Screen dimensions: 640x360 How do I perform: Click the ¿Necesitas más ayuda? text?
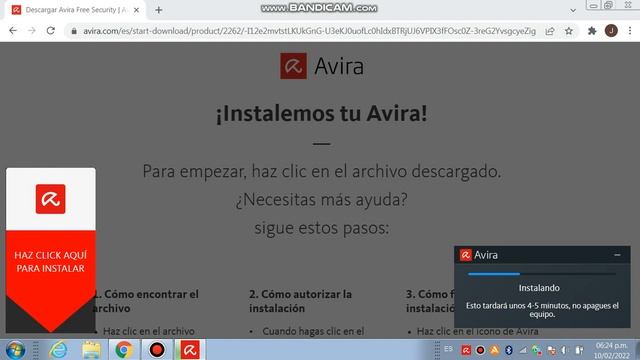(322, 200)
